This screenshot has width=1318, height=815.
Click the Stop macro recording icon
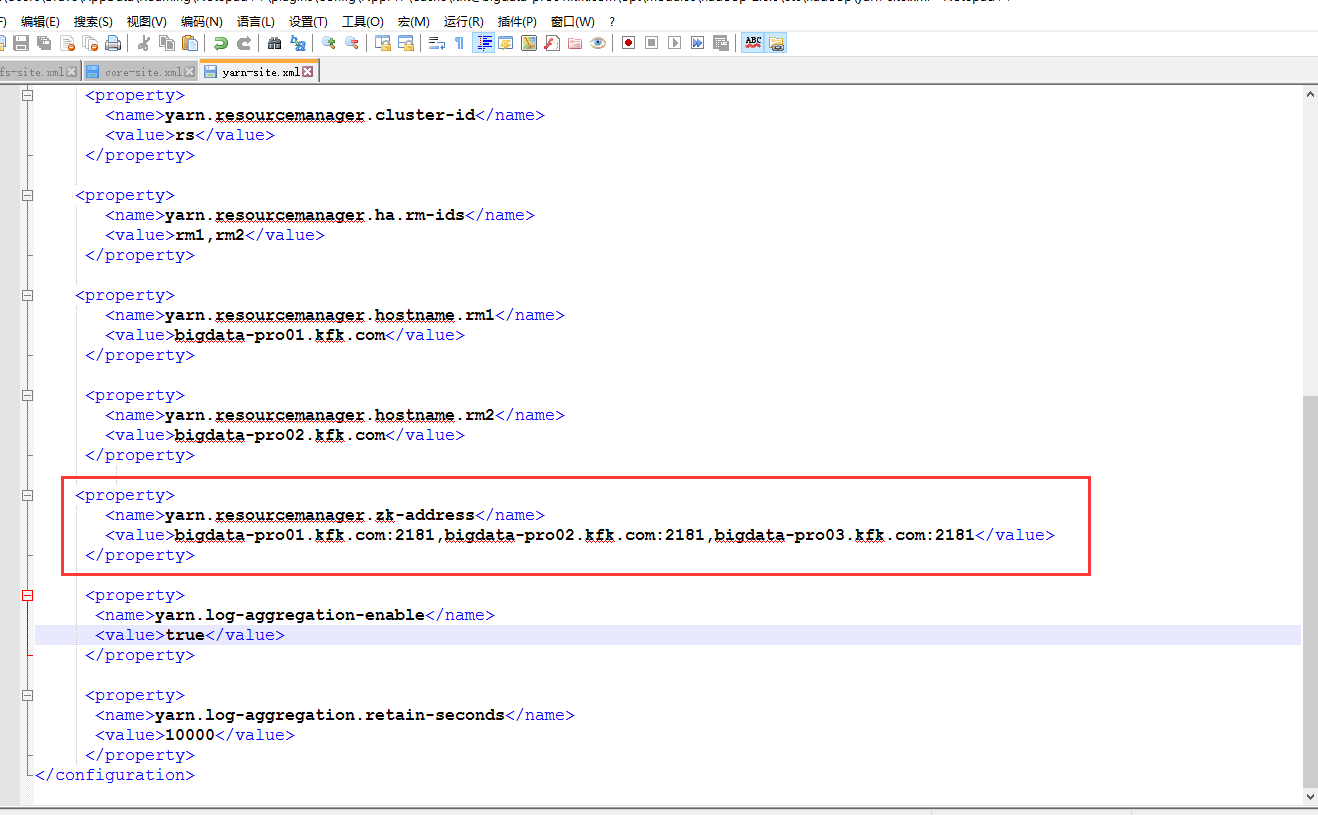tap(651, 43)
